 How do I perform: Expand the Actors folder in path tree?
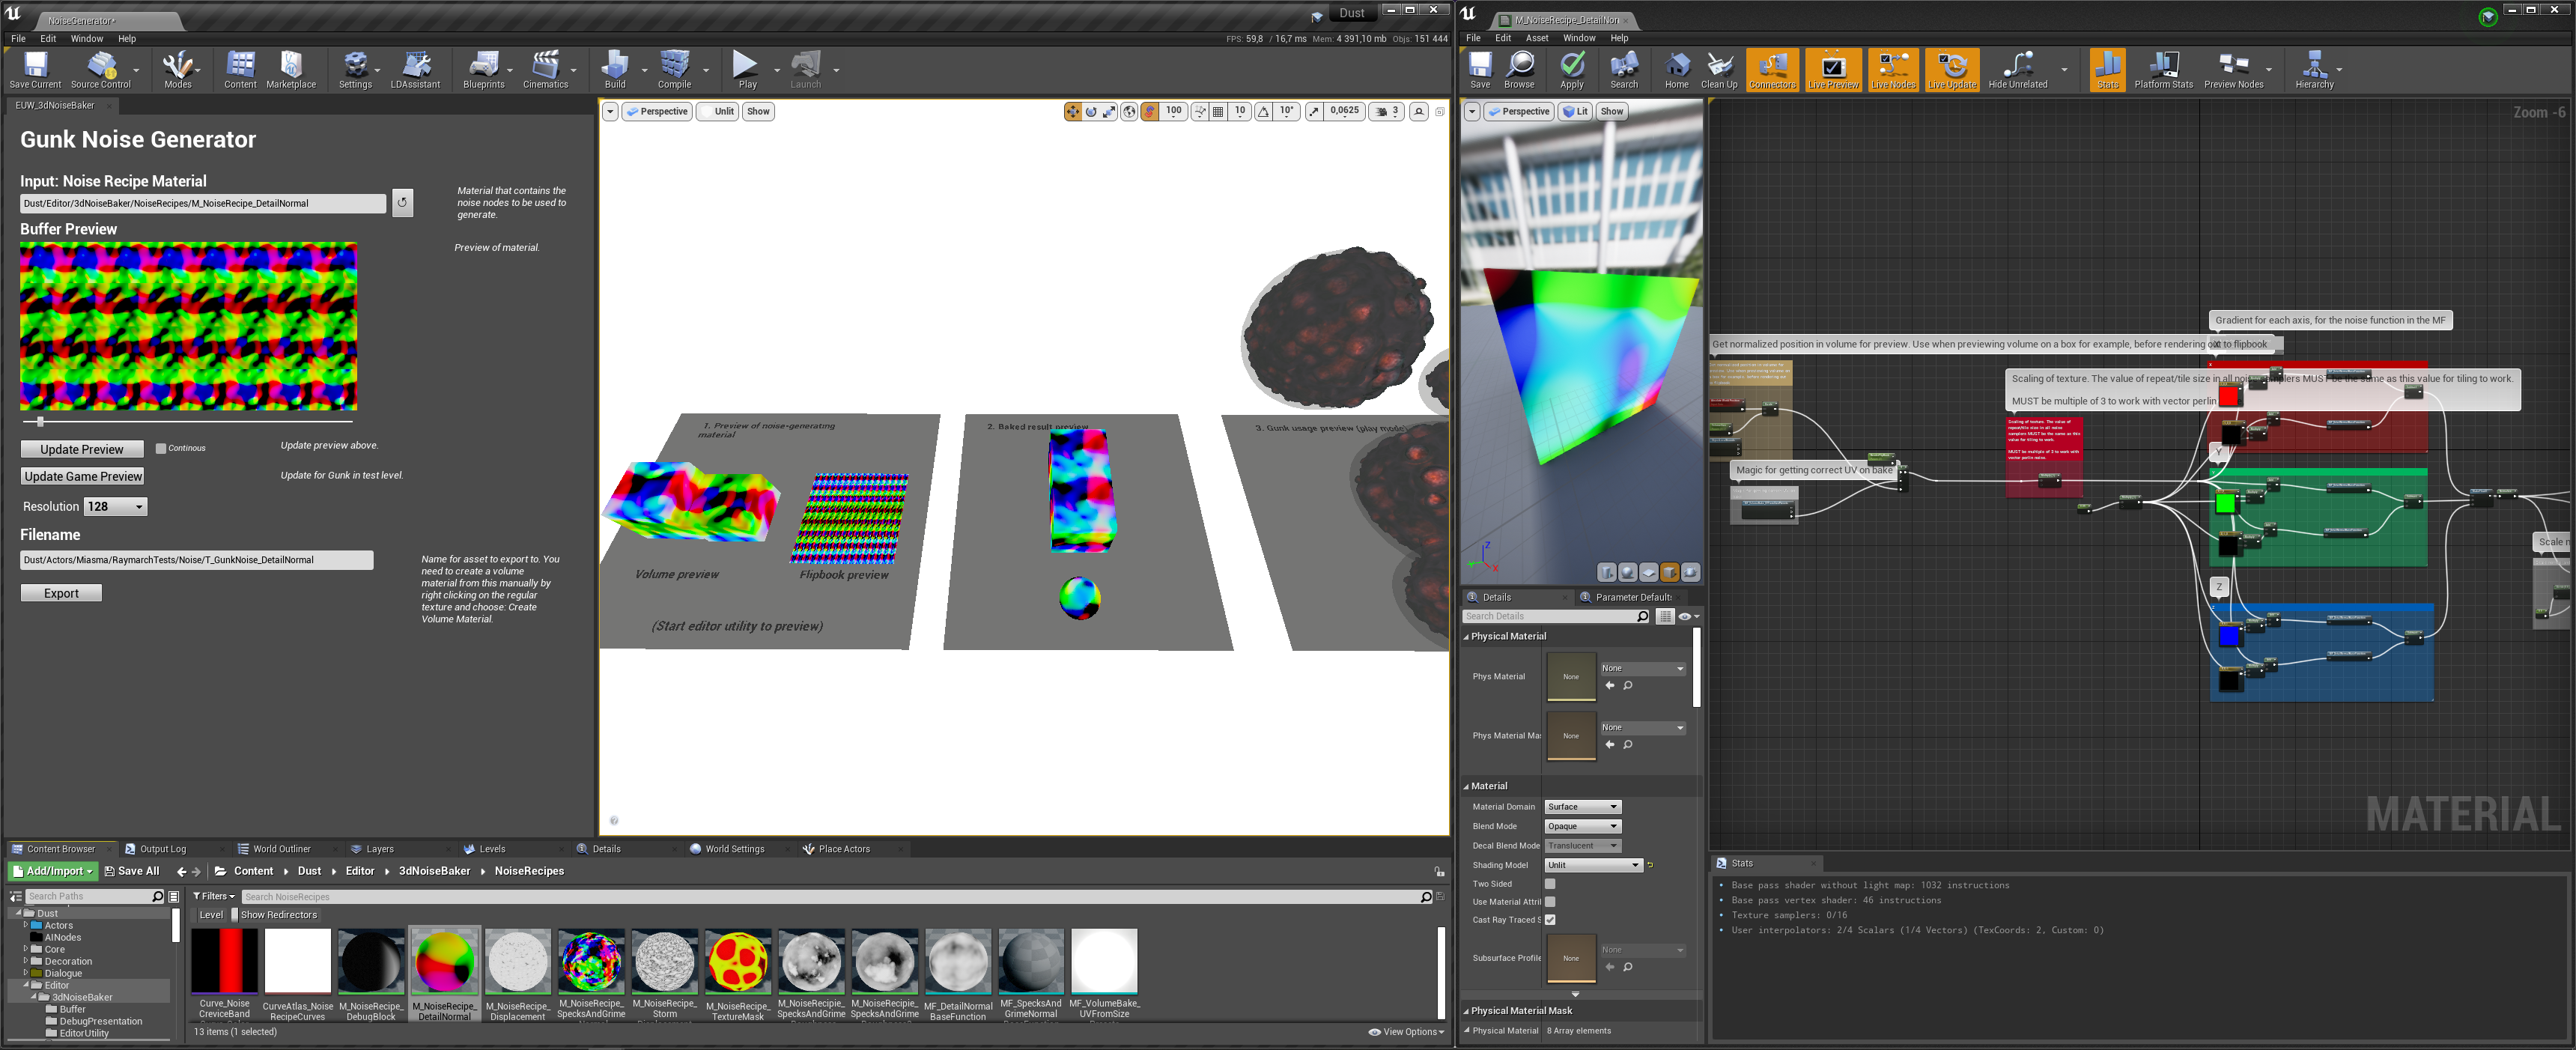[x=26, y=926]
